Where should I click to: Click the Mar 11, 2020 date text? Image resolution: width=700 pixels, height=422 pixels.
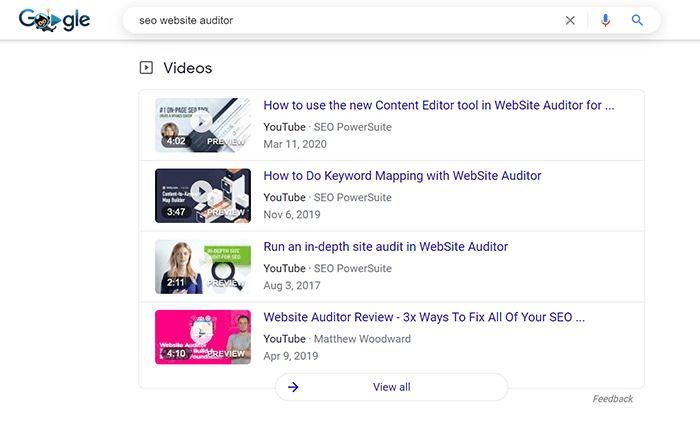point(295,144)
